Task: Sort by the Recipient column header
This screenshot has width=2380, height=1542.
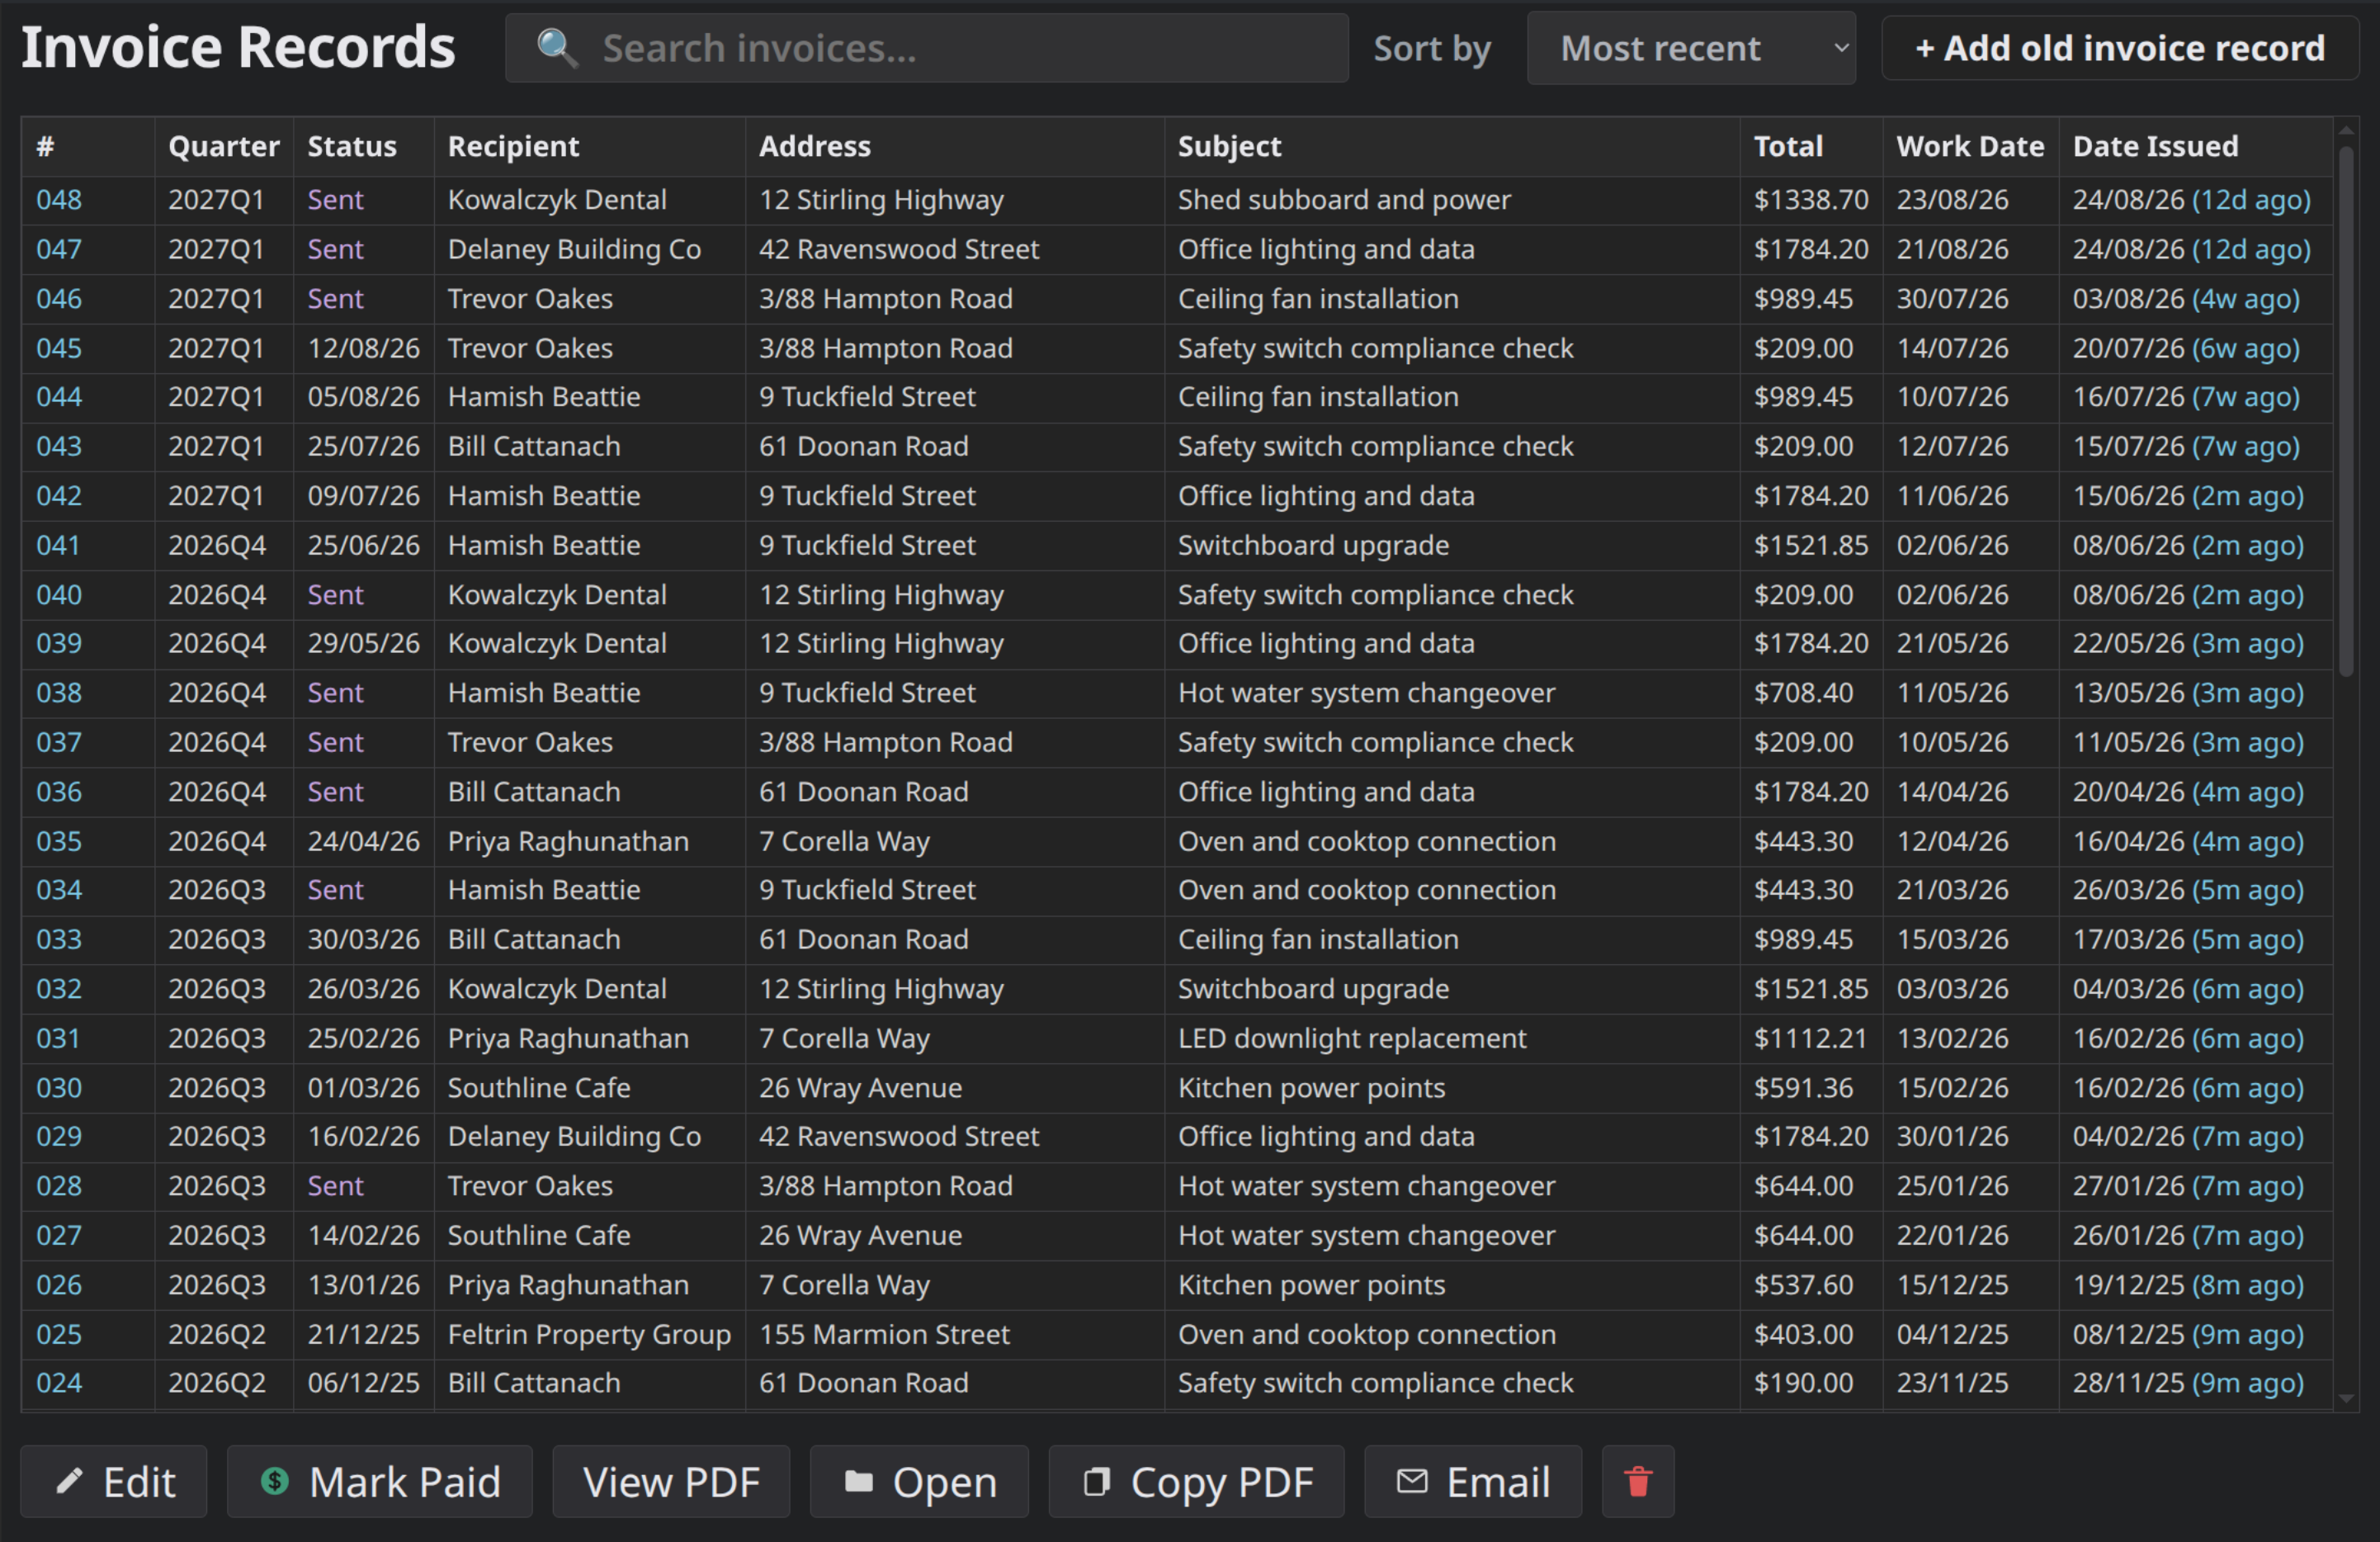Action: tap(513, 146)
